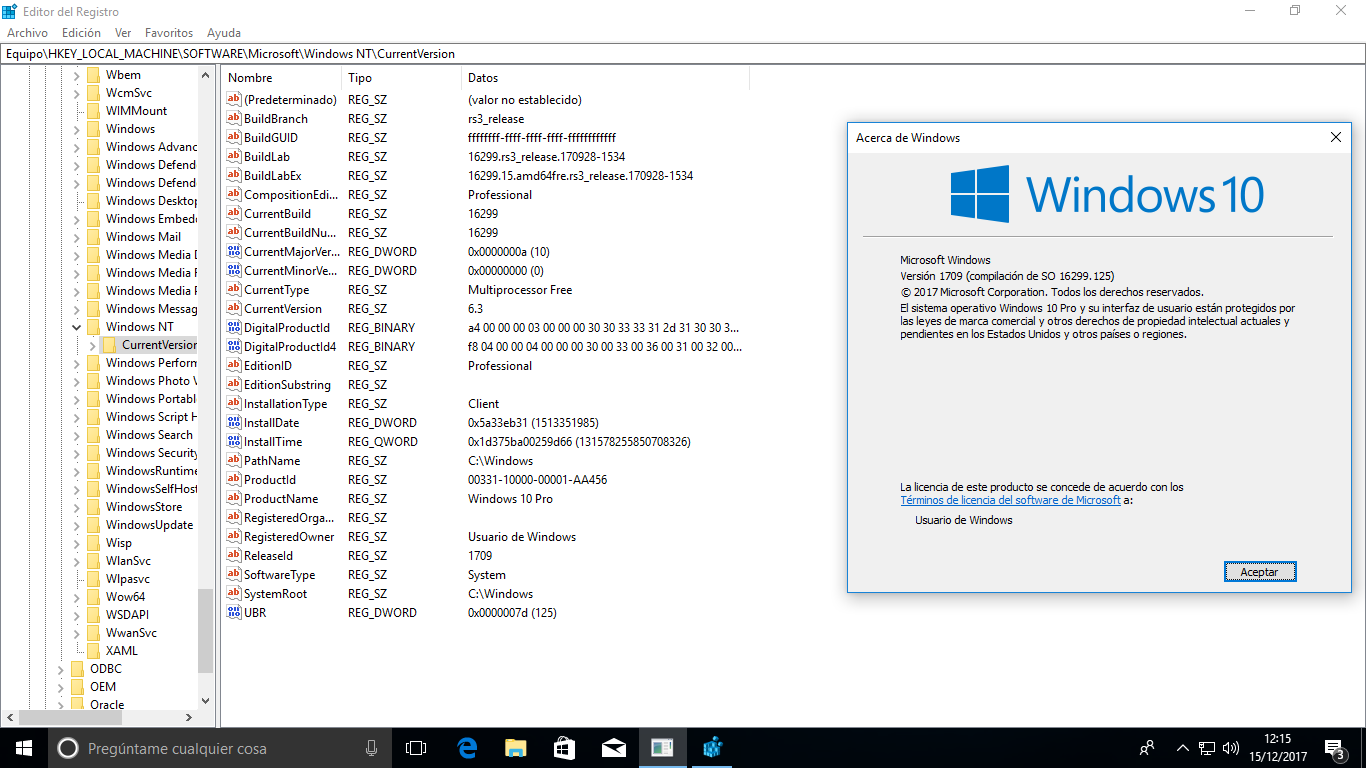Viewport: 1366px width, 768px height.
Task: Click the tree scrollbar down arrow
Action: pos(206,701)
